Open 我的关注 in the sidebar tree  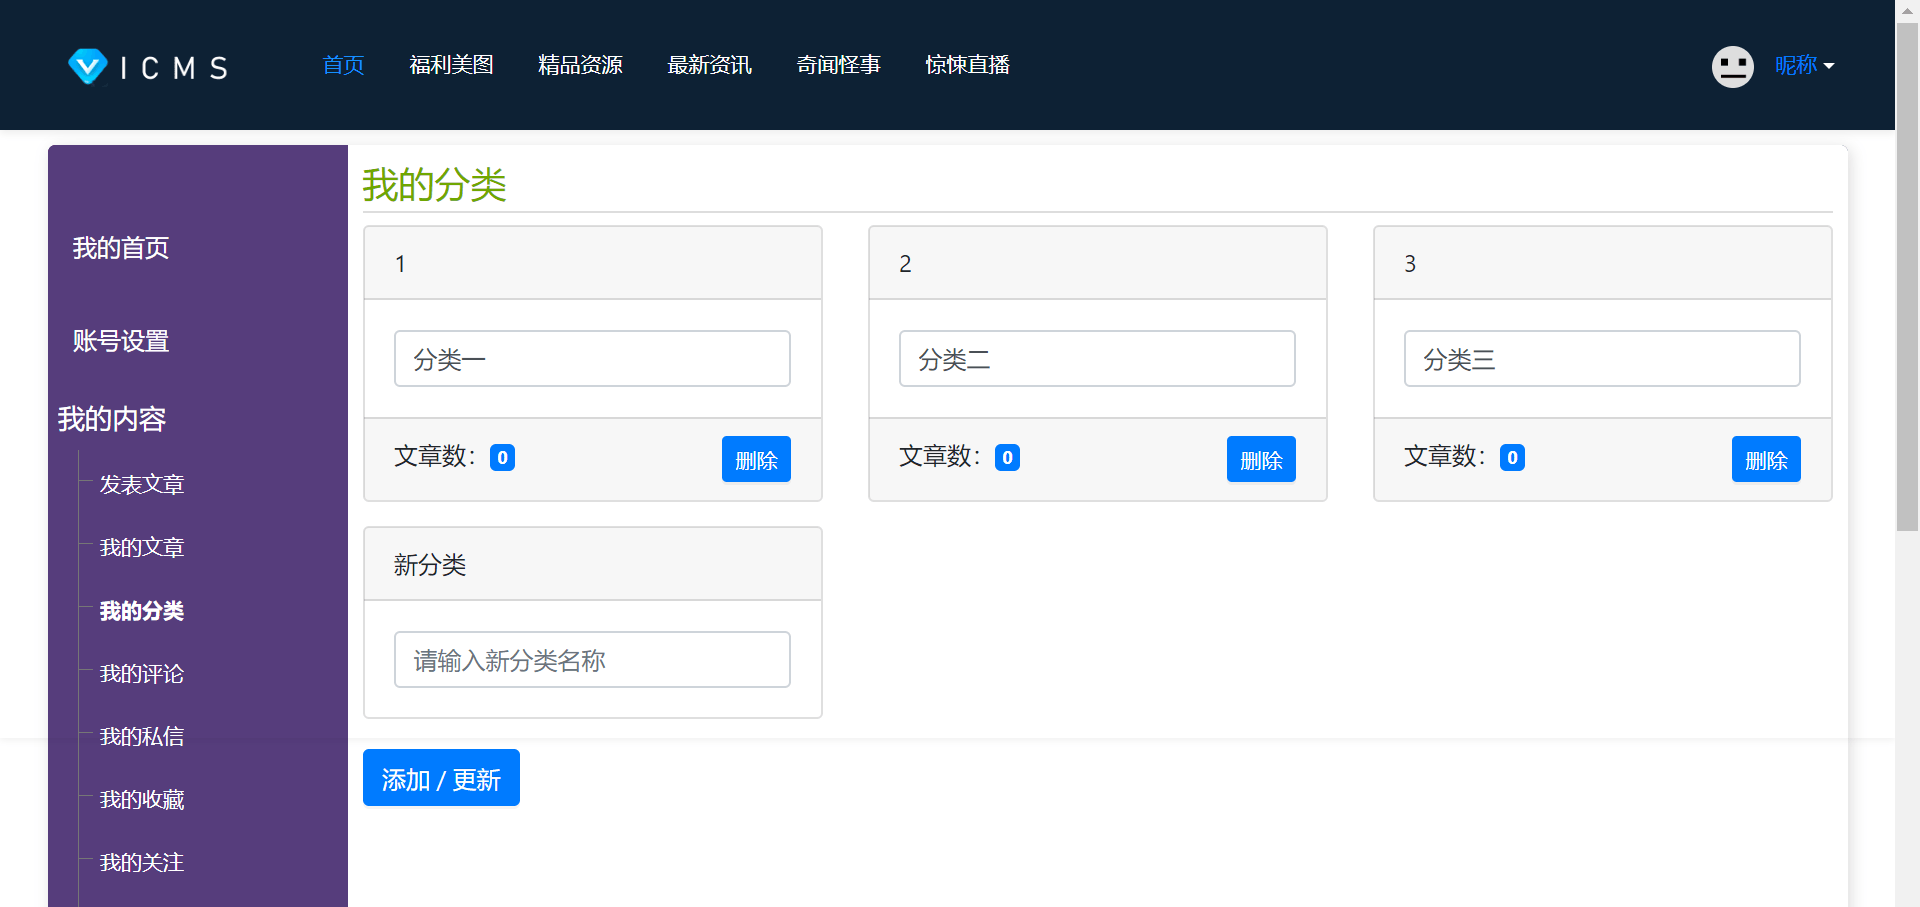[142, 863]
